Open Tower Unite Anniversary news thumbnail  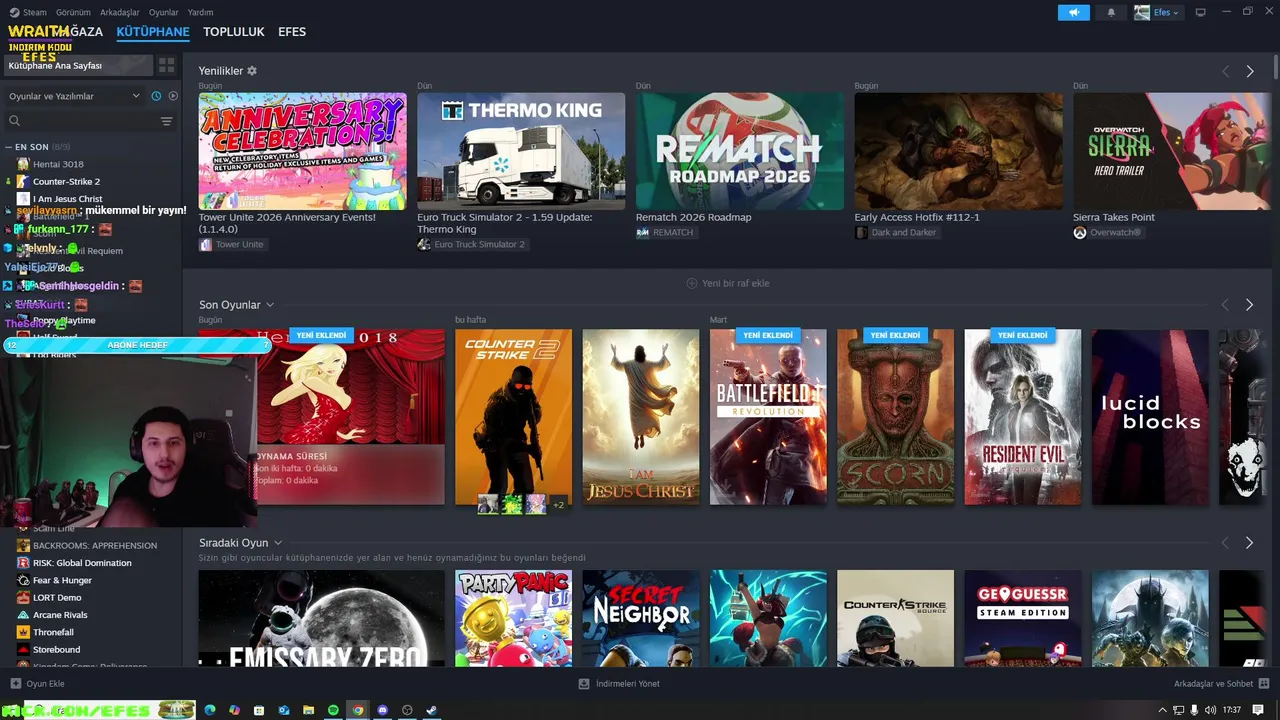coord(302,151)
